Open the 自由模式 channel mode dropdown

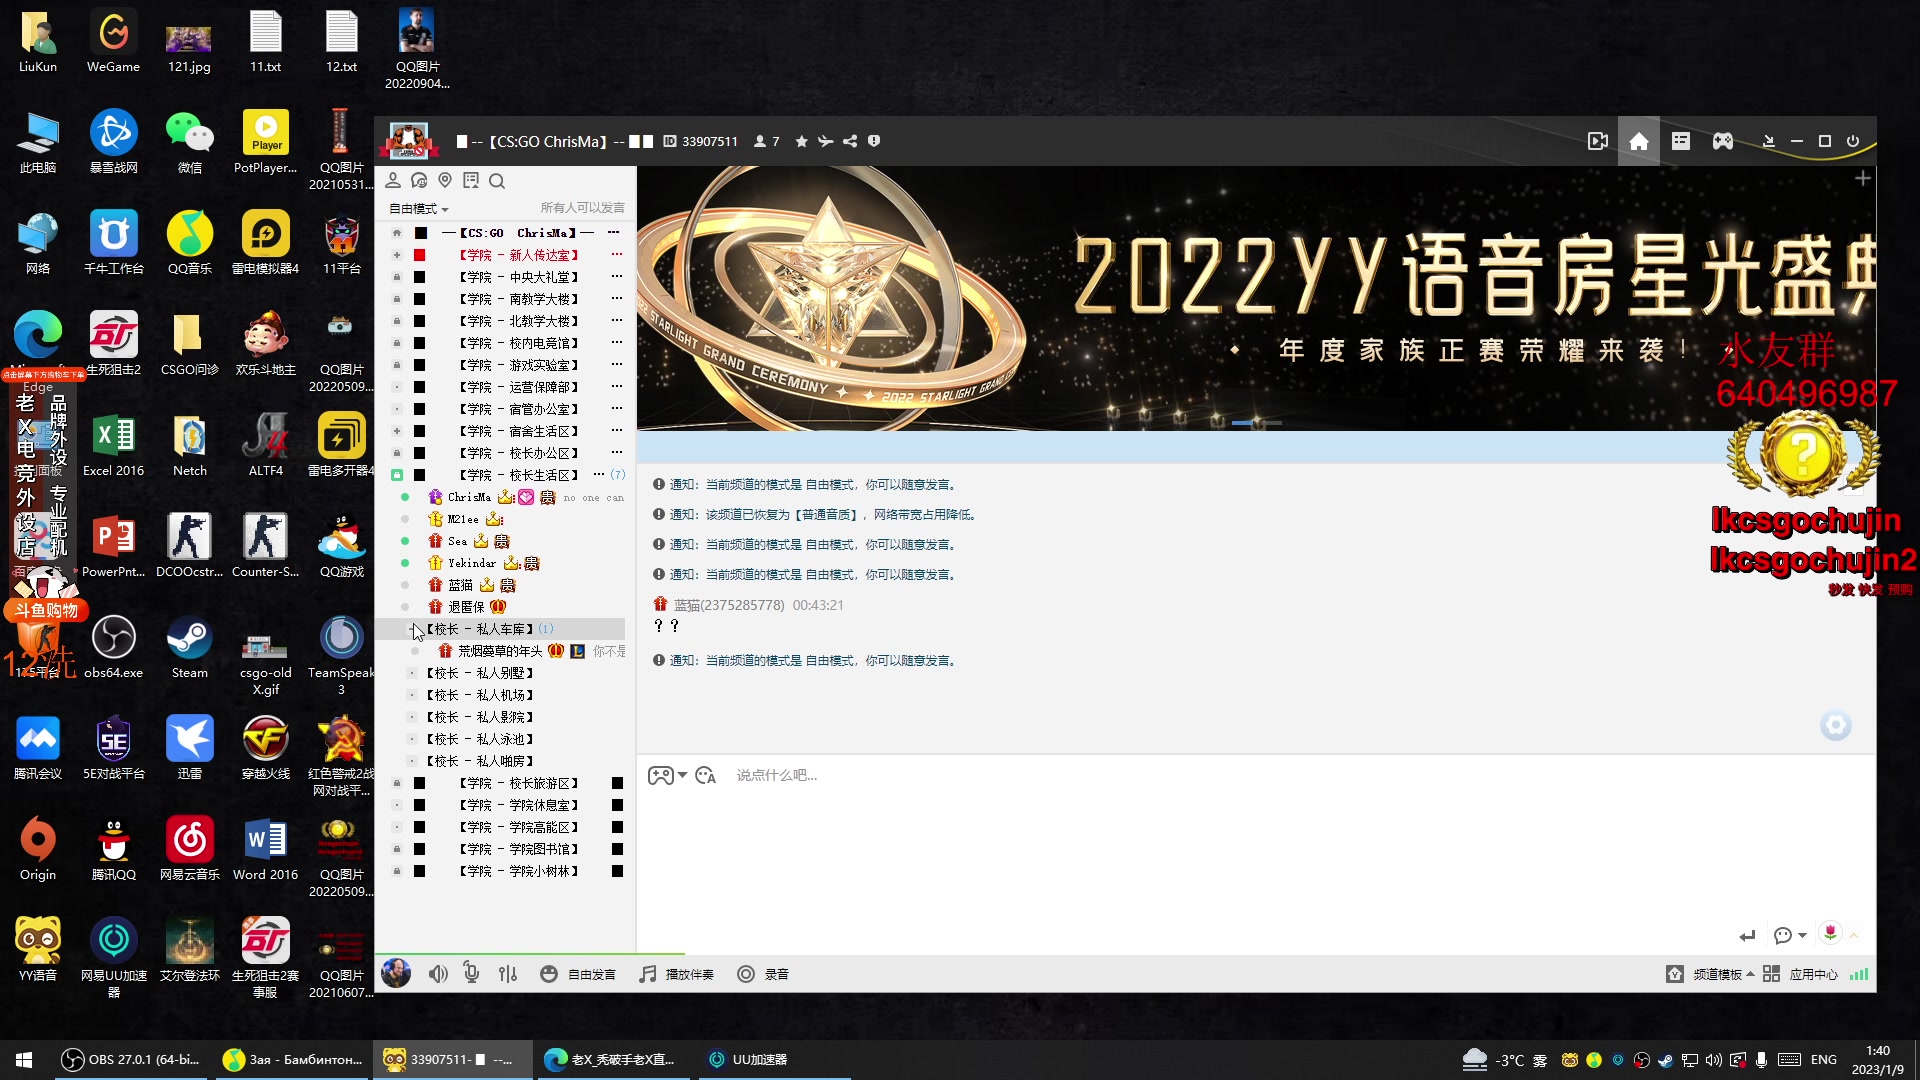point(418,208)
